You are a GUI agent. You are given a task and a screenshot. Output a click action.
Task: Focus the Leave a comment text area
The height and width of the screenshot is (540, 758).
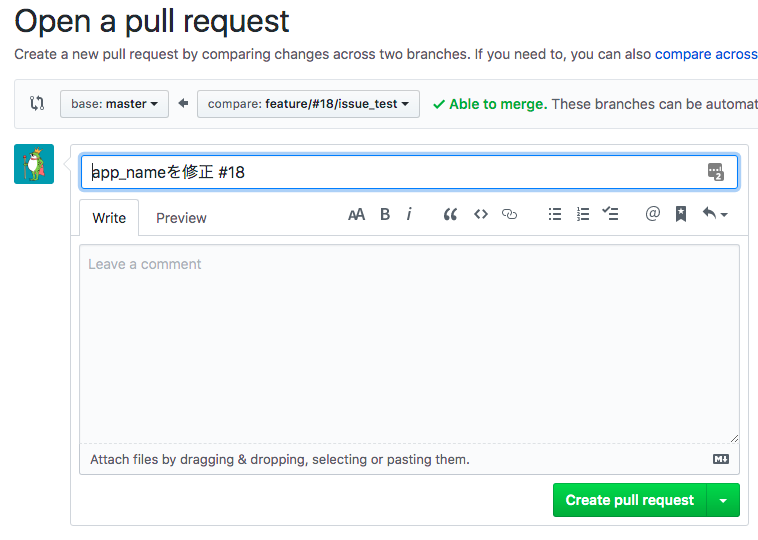409,344
